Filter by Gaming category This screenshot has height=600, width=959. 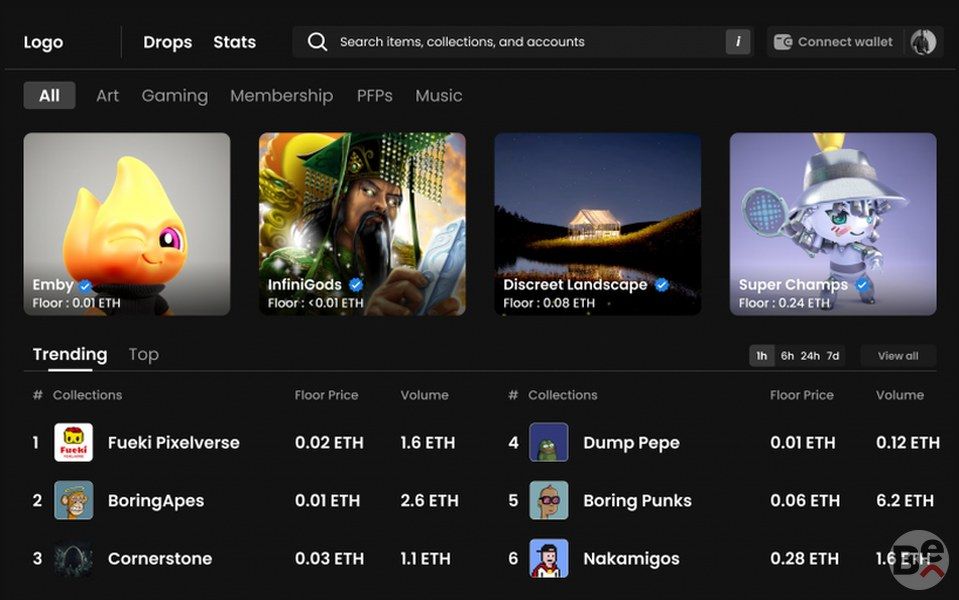coord(174,96)
